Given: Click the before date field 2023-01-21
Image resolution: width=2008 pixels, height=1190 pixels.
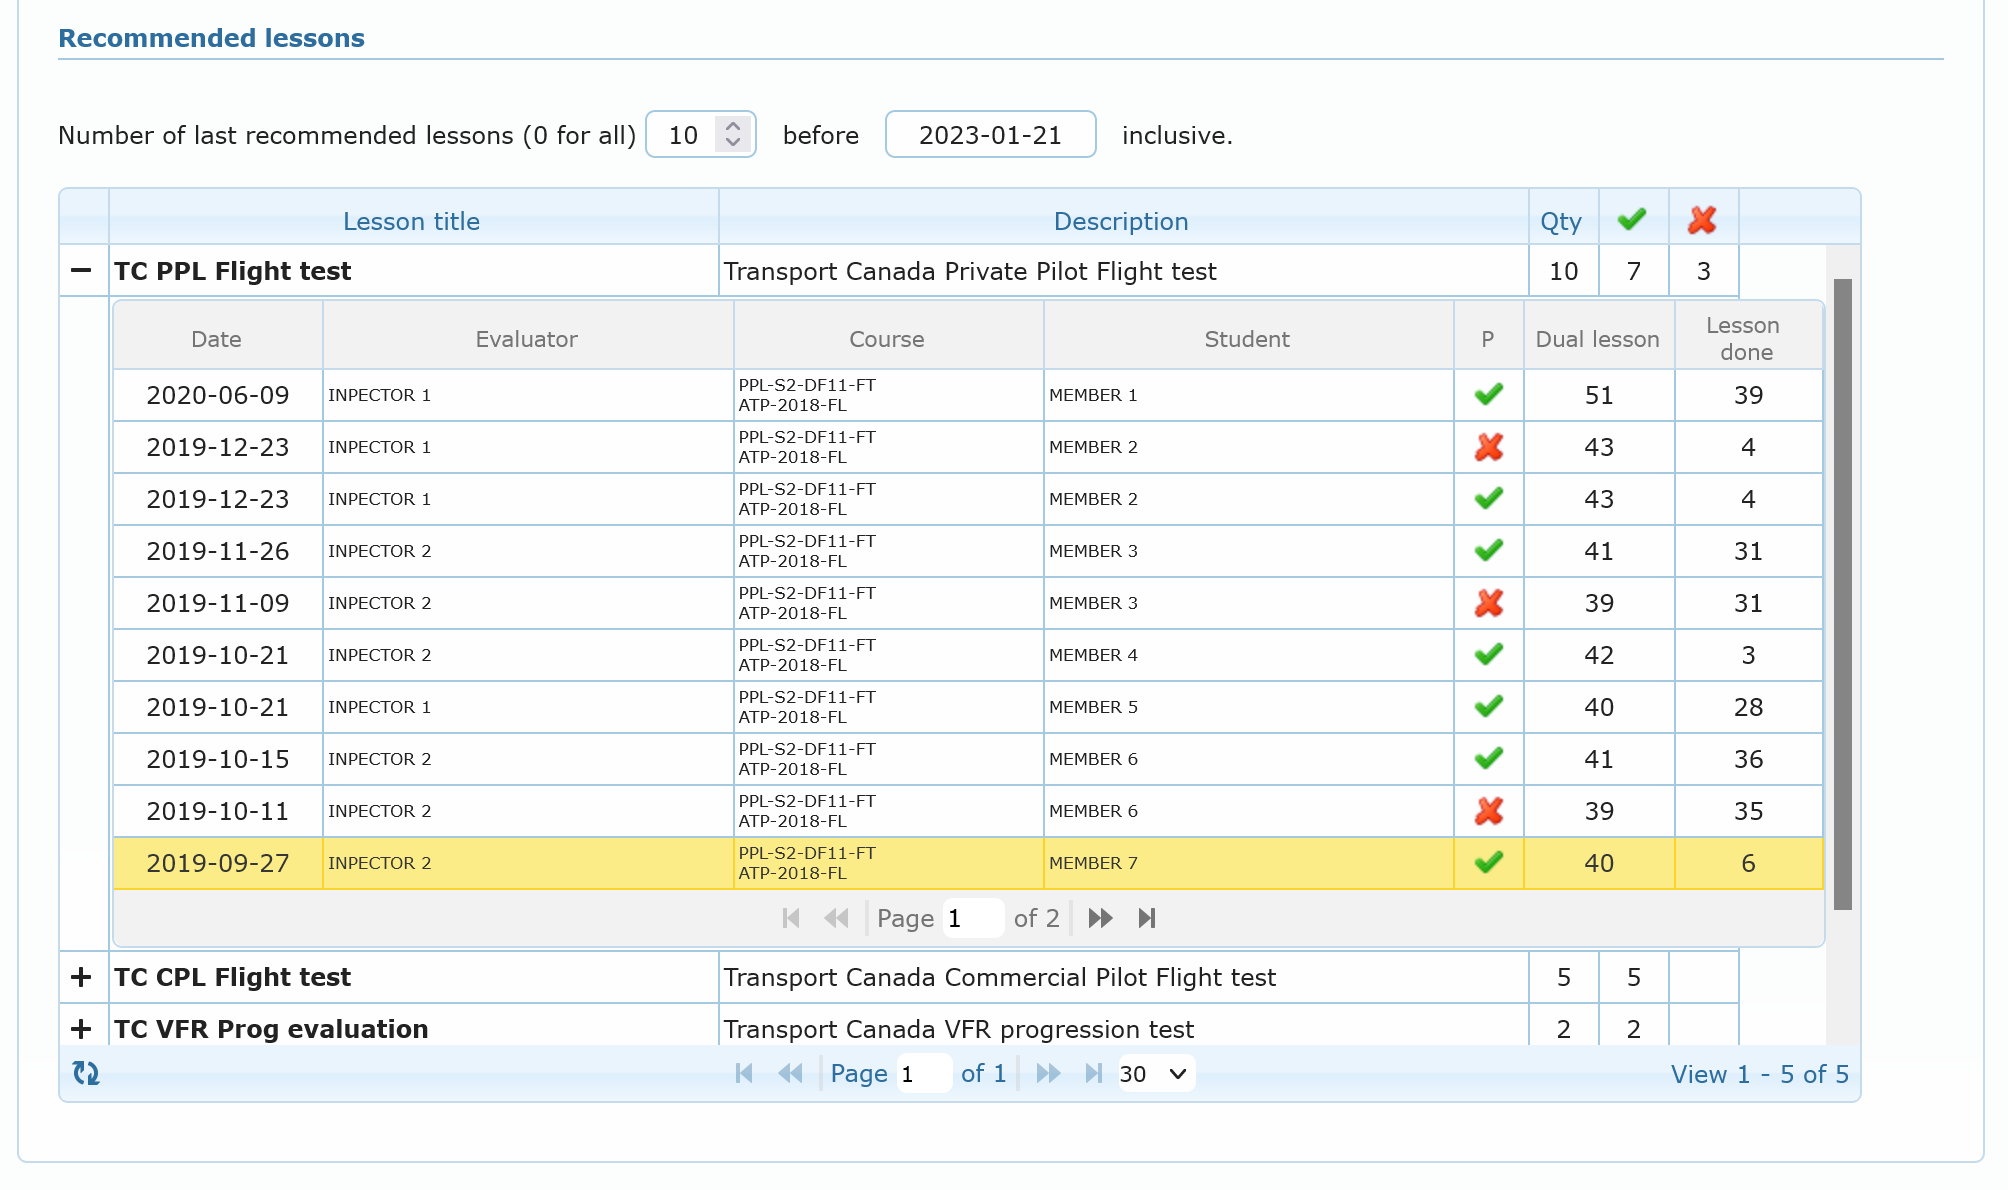Looking at the screenshot, I should click(990, 135).
